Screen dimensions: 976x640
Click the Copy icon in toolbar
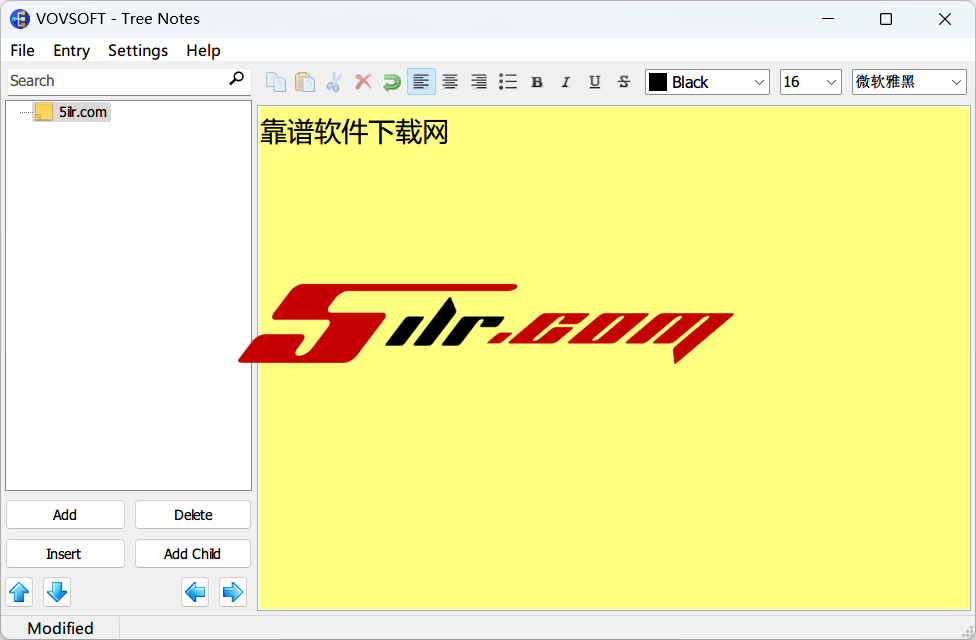tap(276, 82)
